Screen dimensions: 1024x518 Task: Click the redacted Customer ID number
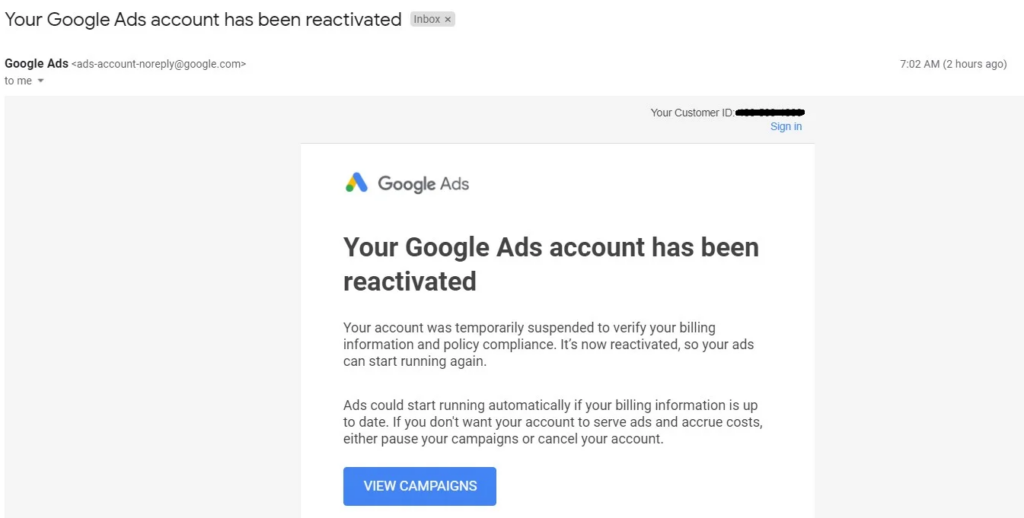click(x=770, y=113)
